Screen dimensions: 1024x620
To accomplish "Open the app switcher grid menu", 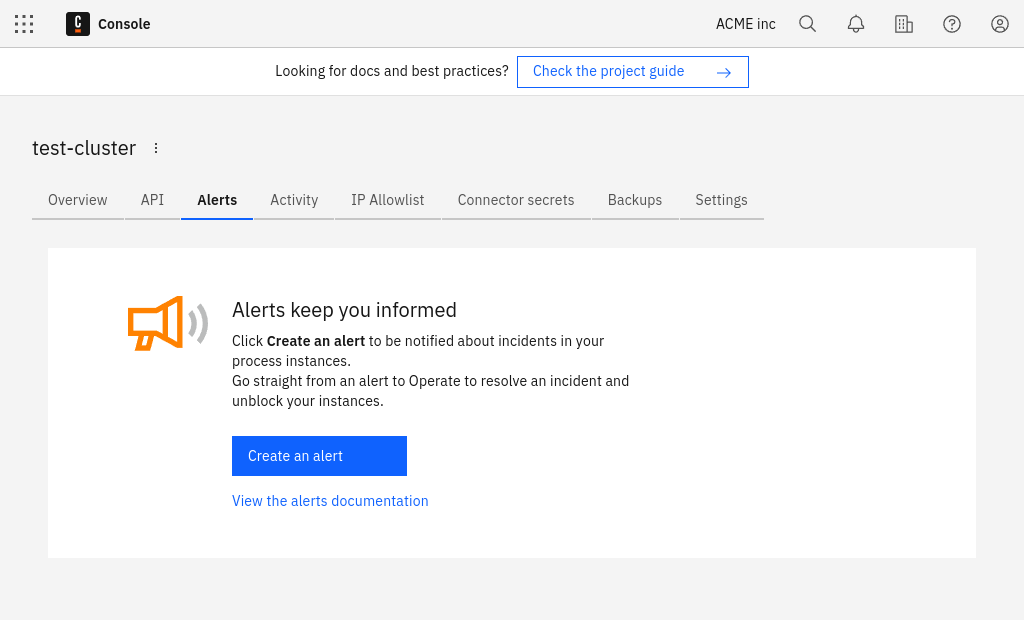I will (x=24, y=24).
